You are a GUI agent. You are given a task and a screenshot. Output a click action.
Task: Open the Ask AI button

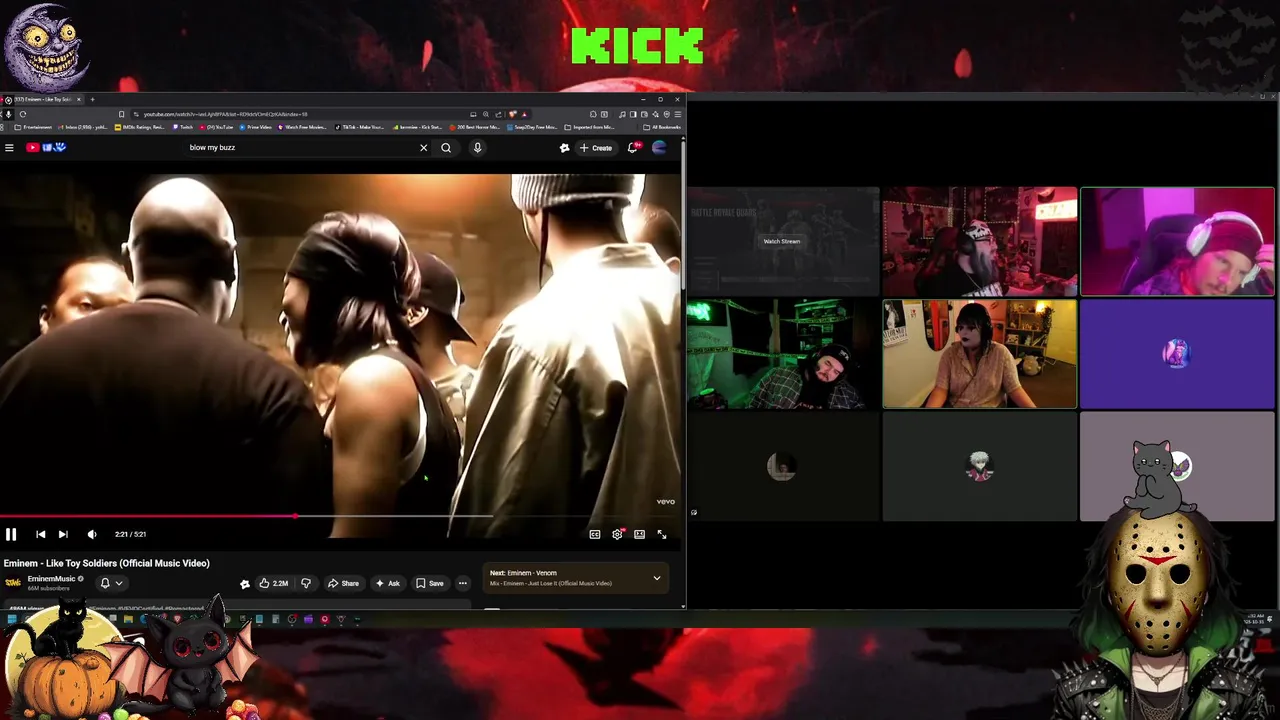click(x=387, y=583)
